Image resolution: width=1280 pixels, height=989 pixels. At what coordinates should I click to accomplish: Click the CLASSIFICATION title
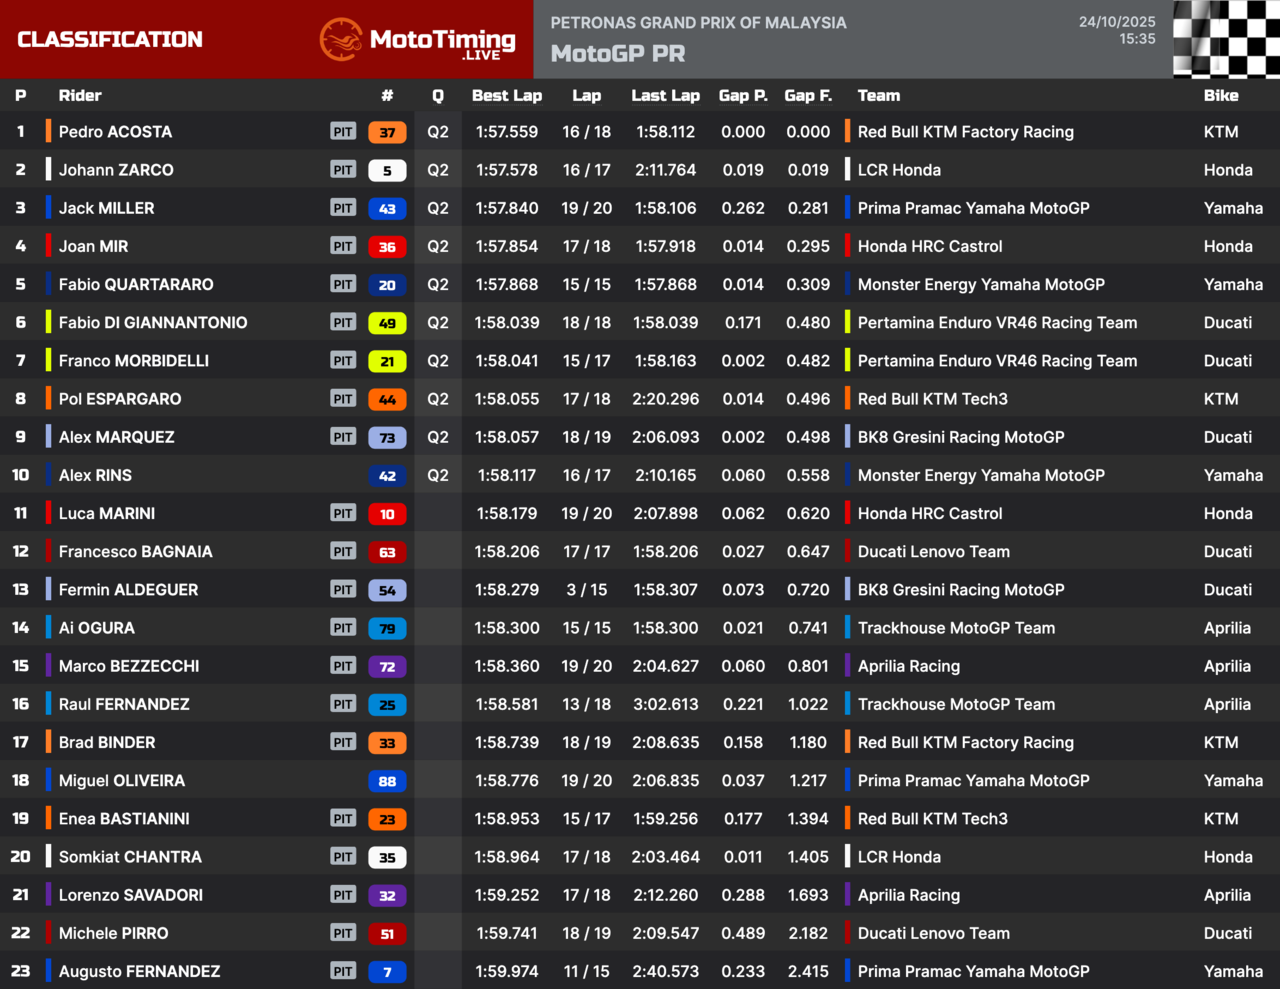110,40
